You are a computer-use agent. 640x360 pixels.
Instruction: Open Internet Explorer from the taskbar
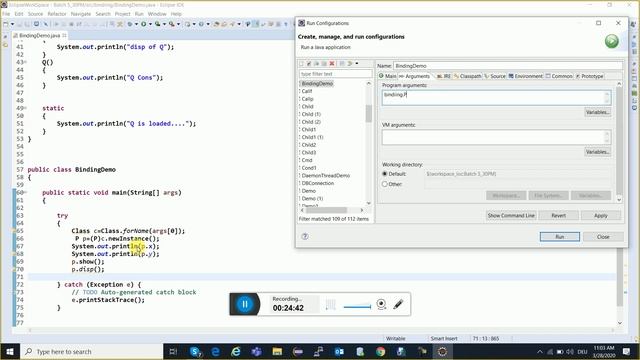[x=236, y=351]
